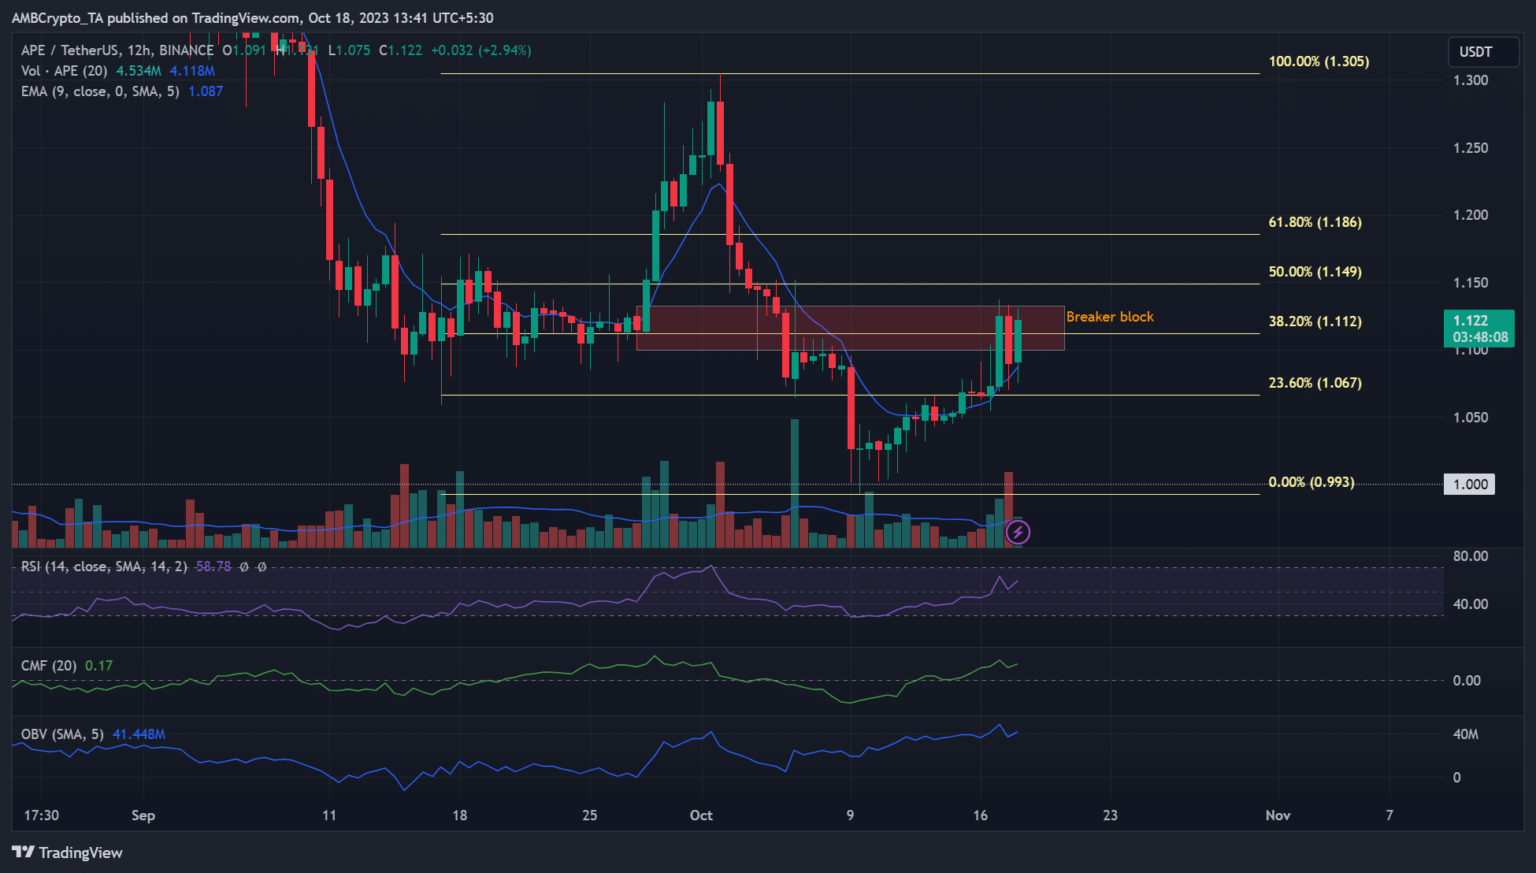The image size is (1536, 873).
Task: Click the 1.000 price marker on axis
Action: (1469, 484)
